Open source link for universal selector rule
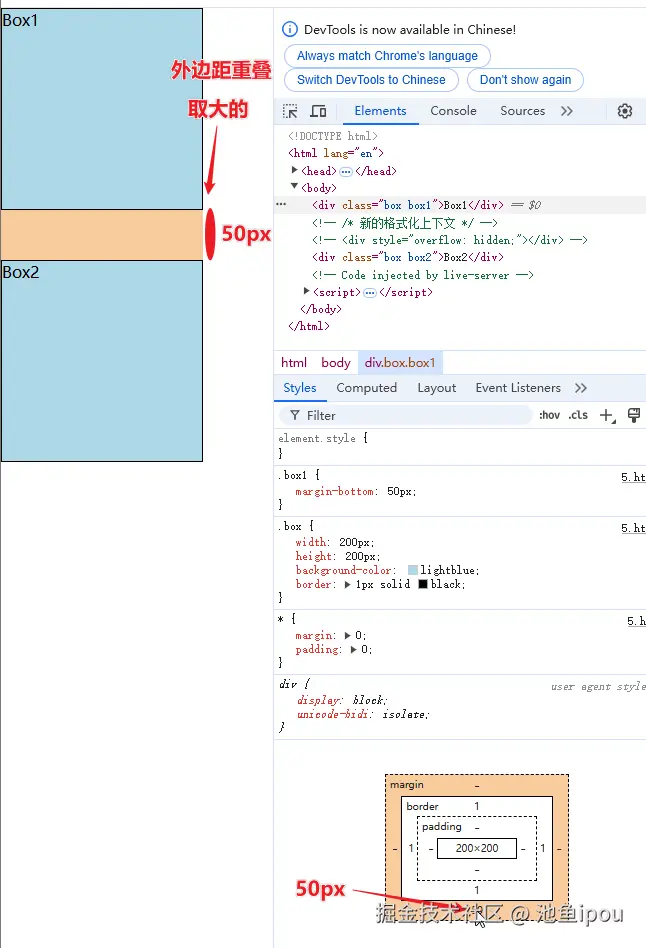The height and width of the screenshot is (948, 646). point(636,621)
